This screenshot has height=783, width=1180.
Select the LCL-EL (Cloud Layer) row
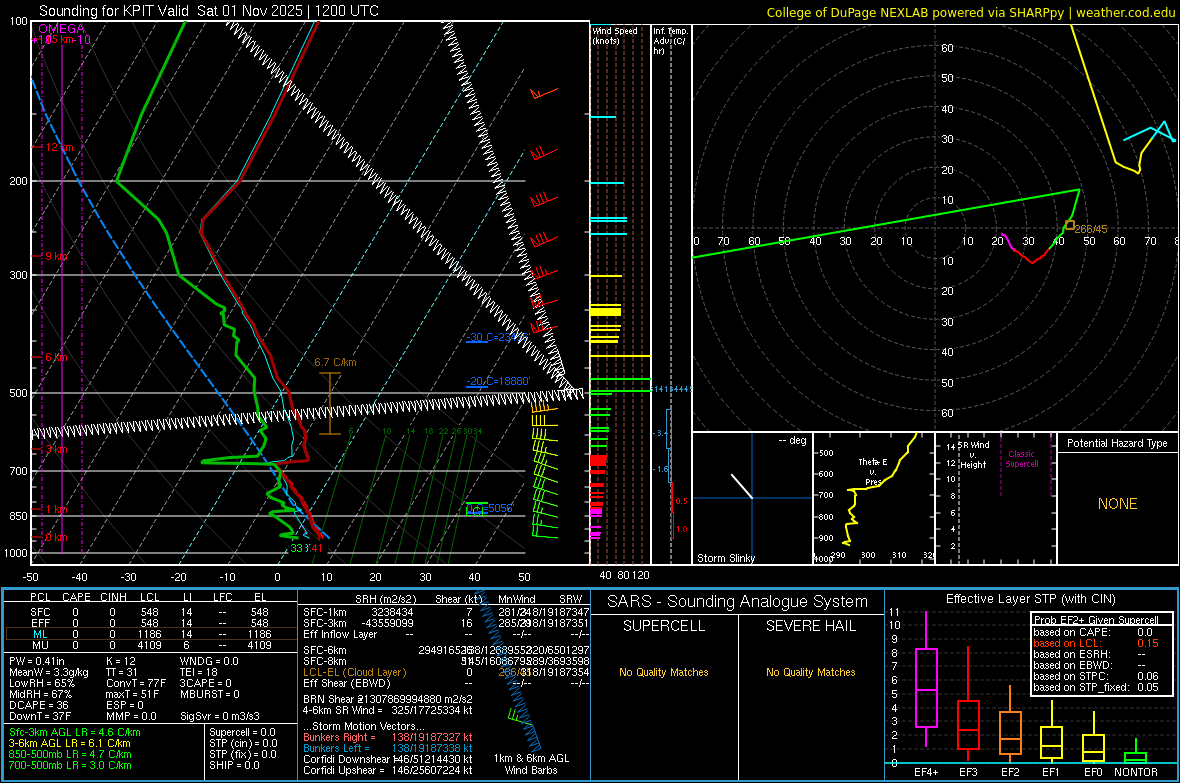pyautogui.click(x=446, y=672)
